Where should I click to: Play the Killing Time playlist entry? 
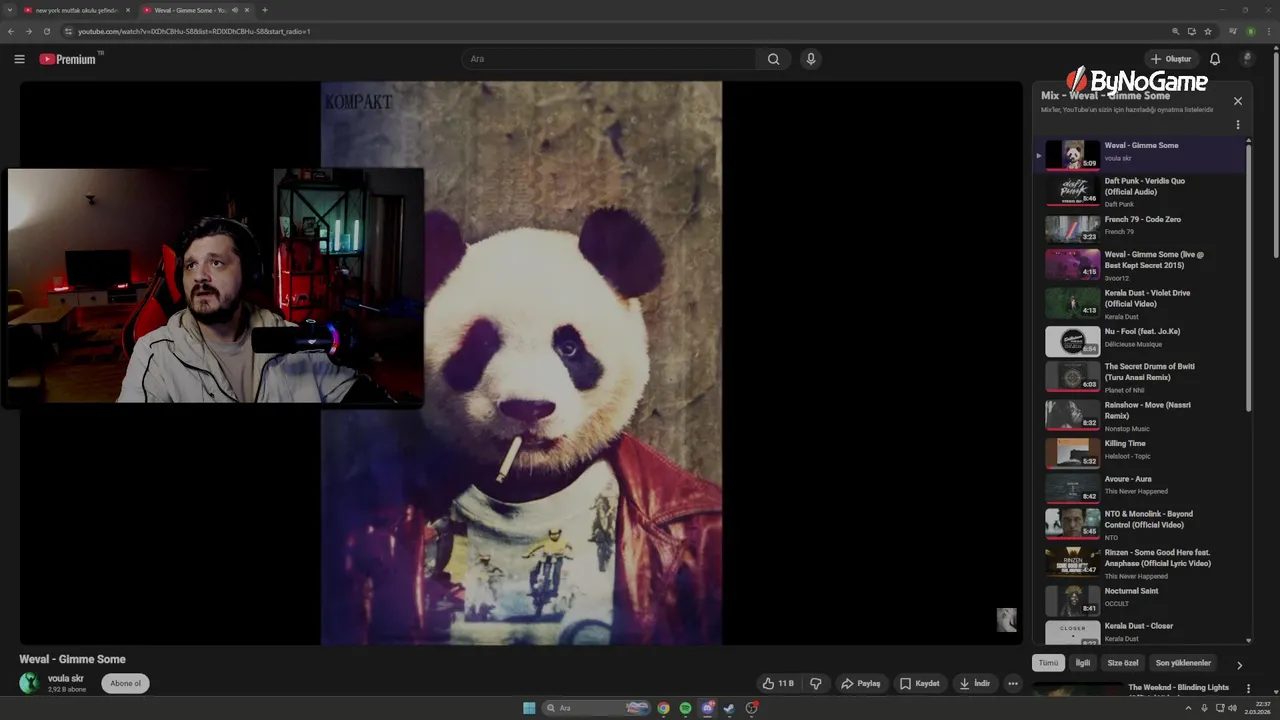coord(1139,453)
